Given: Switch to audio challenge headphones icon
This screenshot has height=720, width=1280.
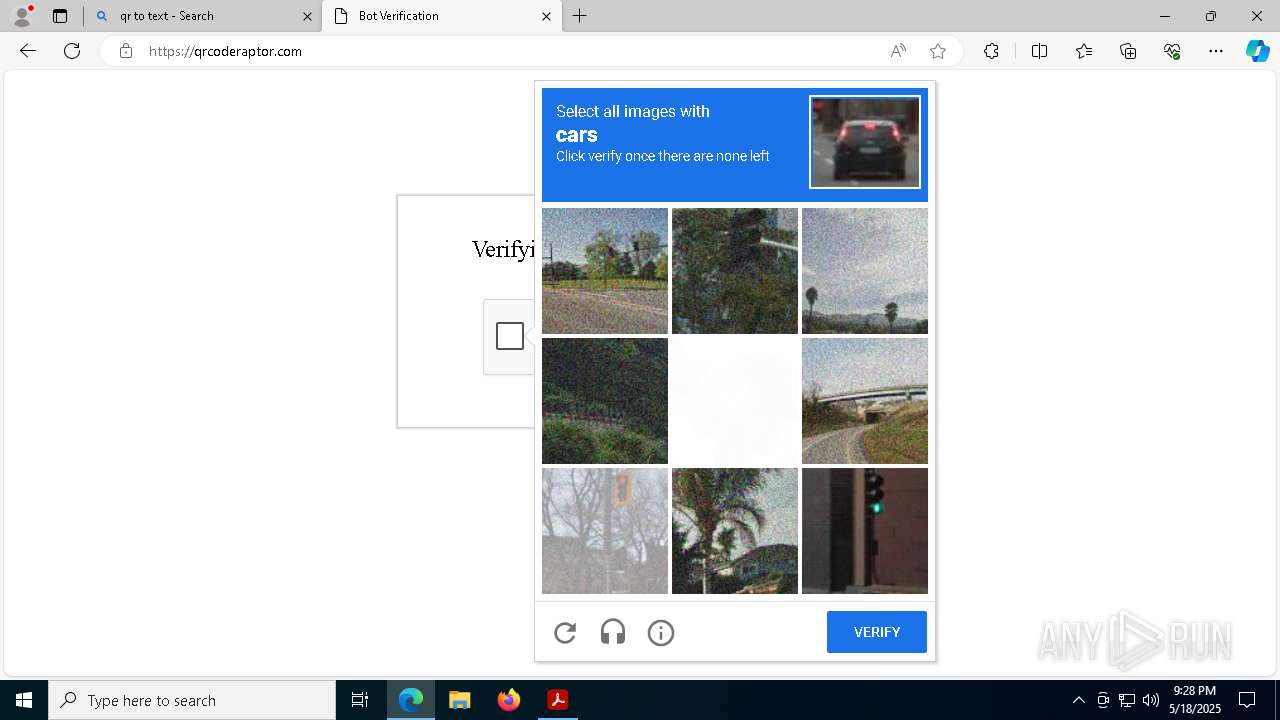Looking at the screenshot, I should [x=613, y=632].
